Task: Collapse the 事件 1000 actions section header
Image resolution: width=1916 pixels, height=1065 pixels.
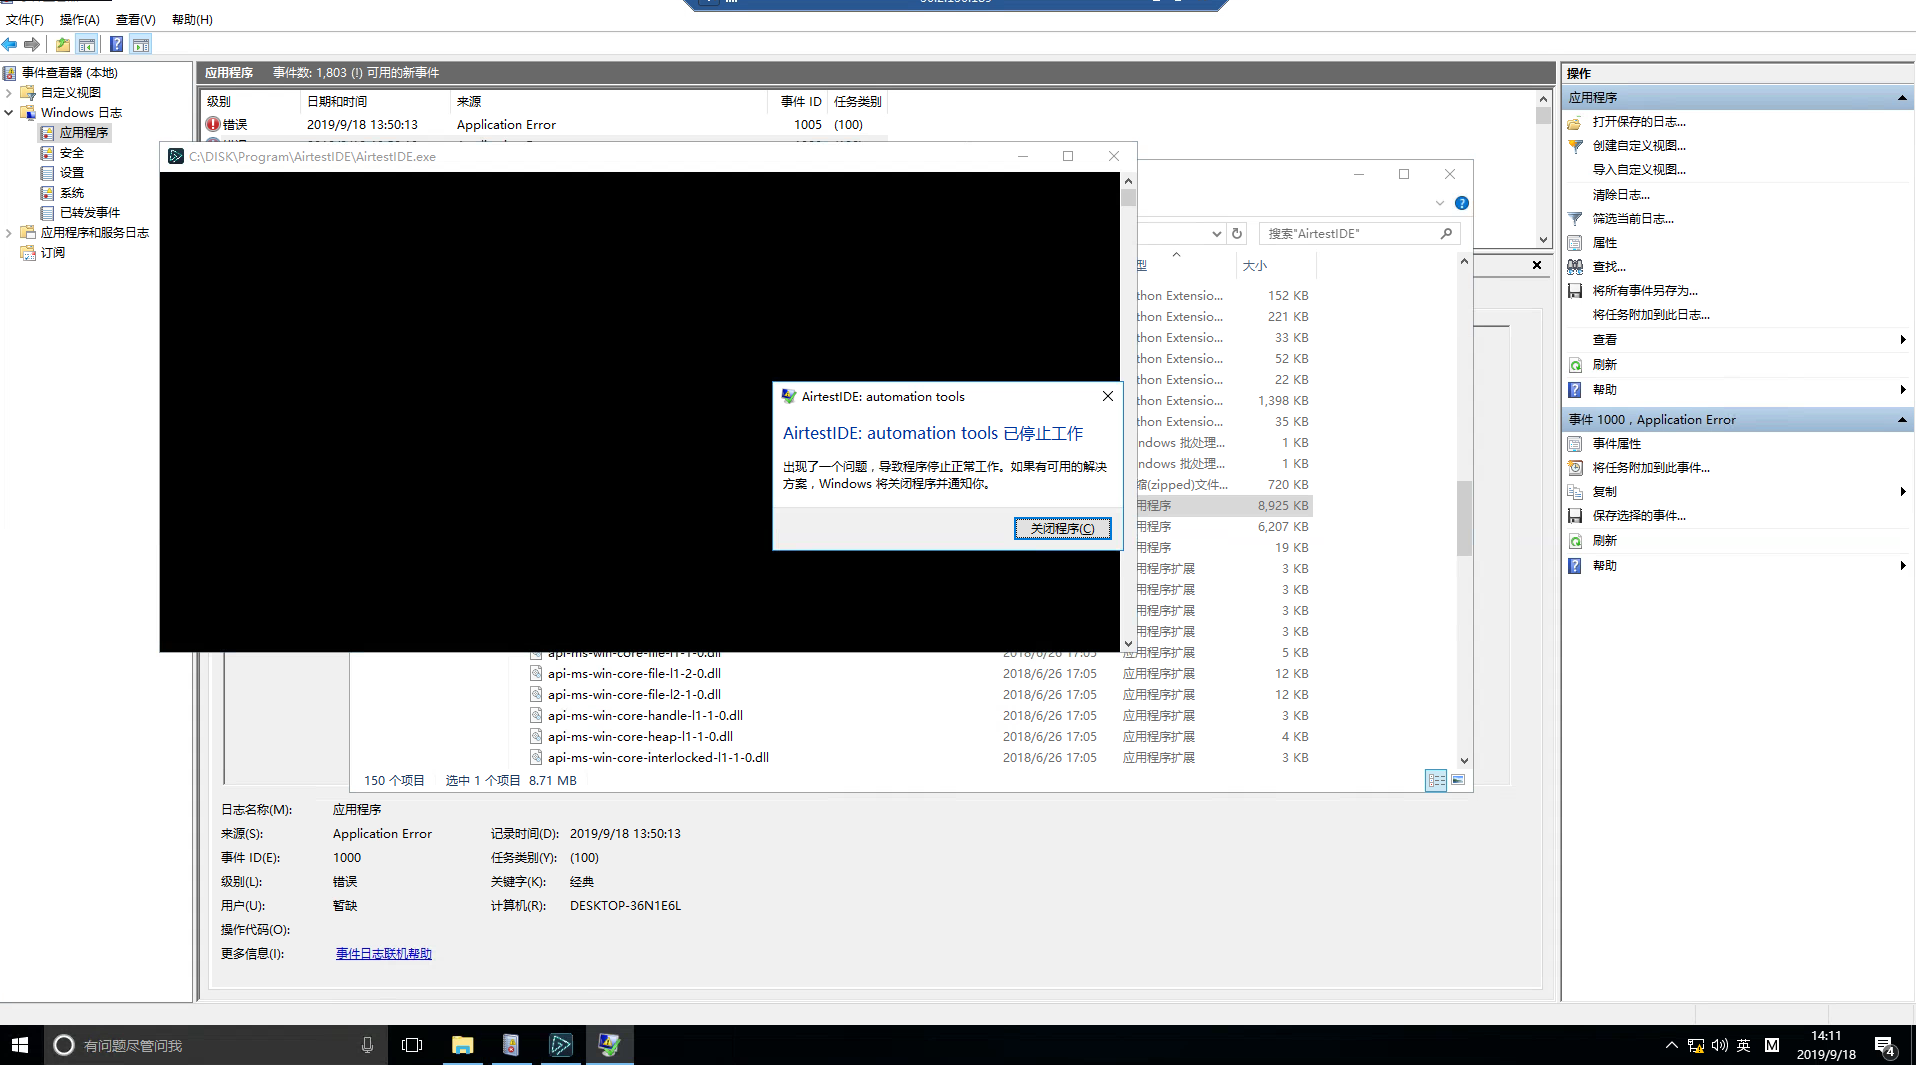Action: pos(1901,420)
